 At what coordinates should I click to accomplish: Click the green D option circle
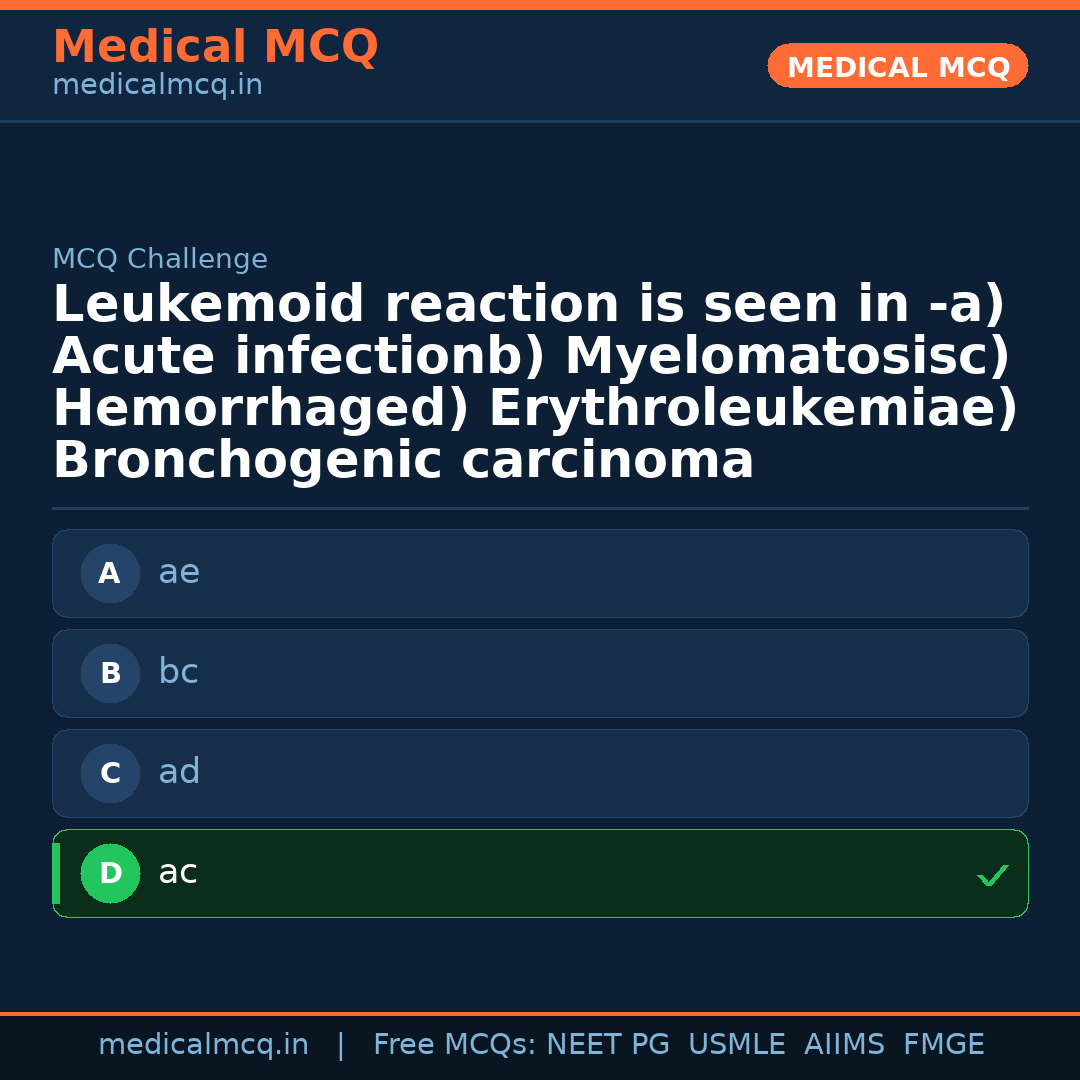click(110, 874)
